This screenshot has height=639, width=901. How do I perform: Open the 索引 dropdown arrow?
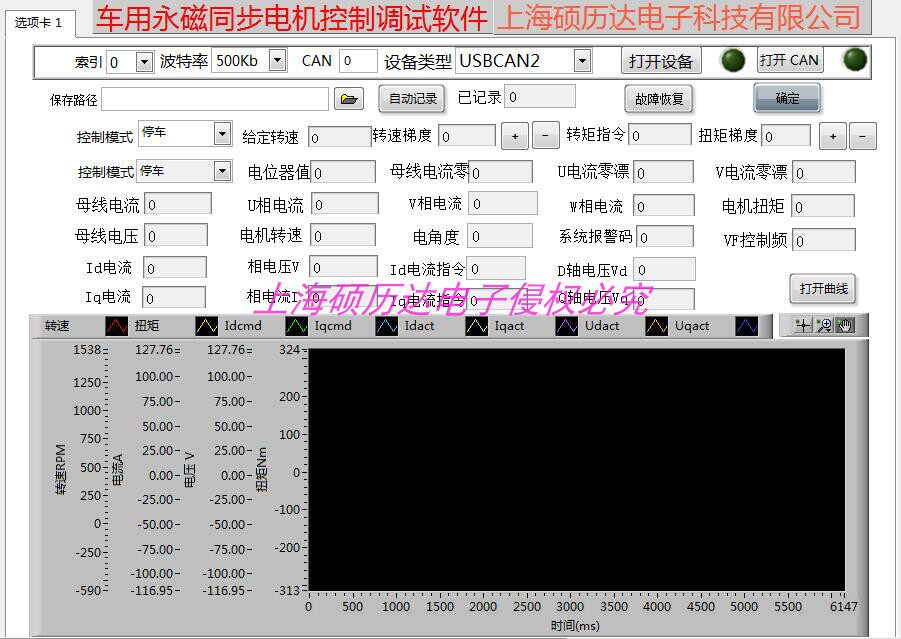pos(144,61)
